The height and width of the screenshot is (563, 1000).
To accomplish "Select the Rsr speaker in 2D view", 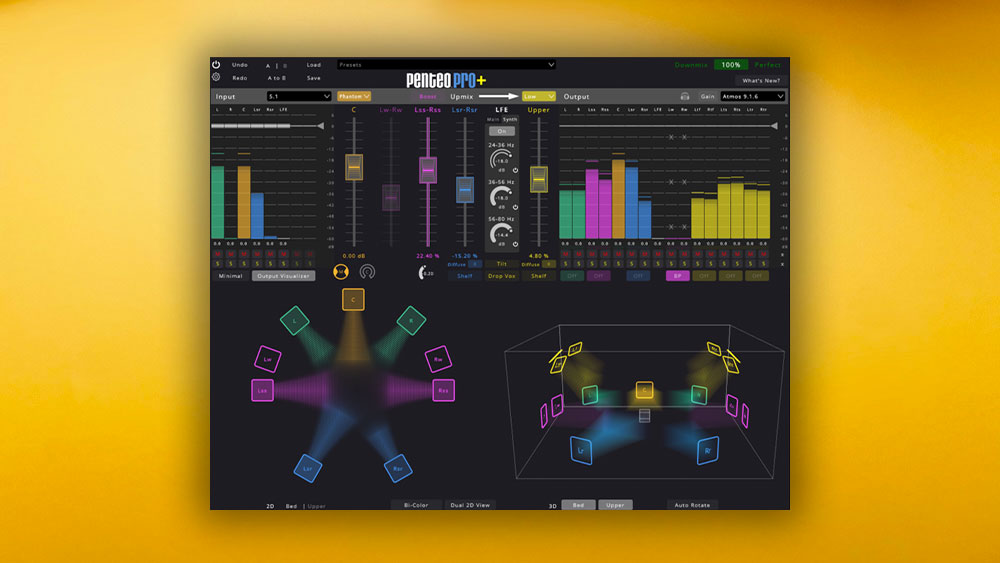I will coord(398,468).
